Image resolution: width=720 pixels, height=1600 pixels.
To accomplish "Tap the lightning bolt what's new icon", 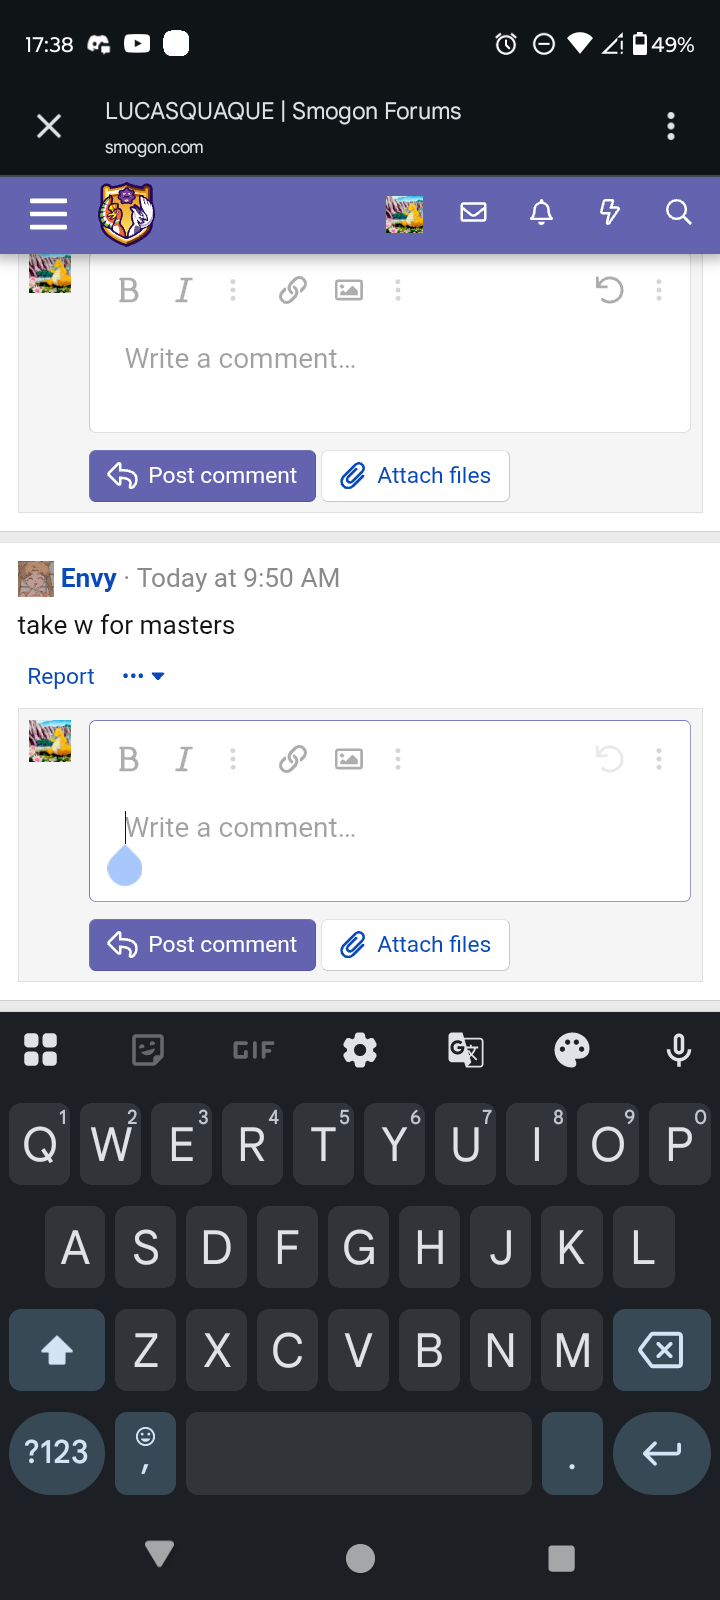I will [609, 212].
